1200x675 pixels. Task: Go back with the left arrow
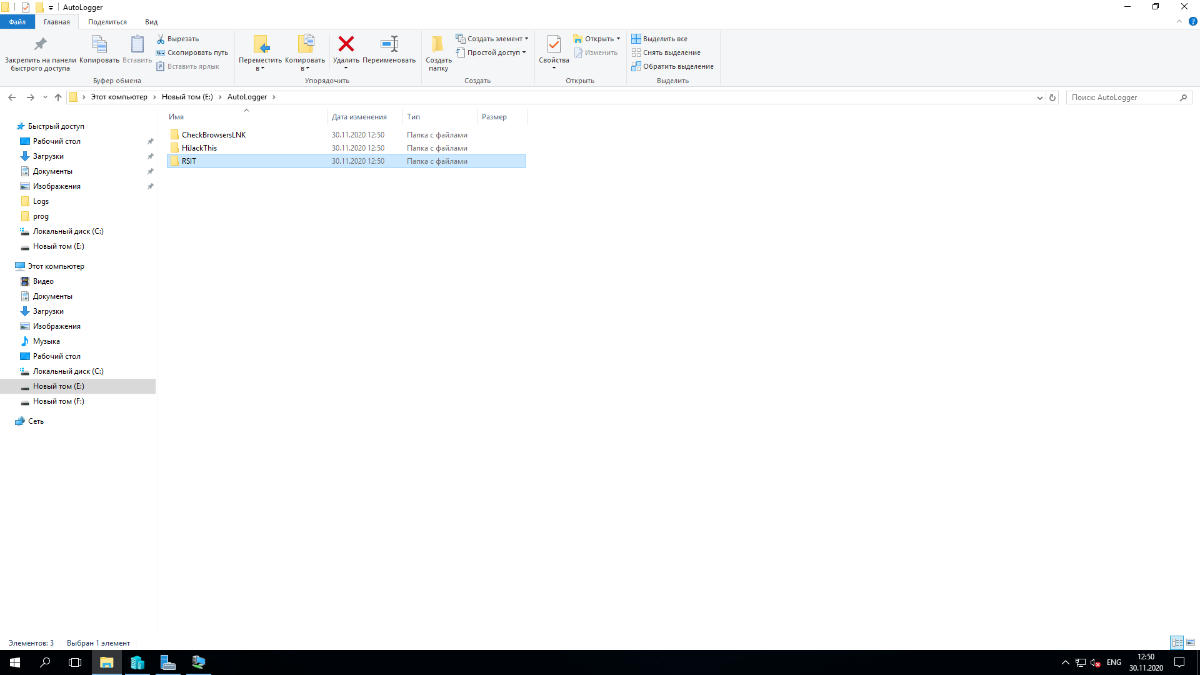point(11,97)
